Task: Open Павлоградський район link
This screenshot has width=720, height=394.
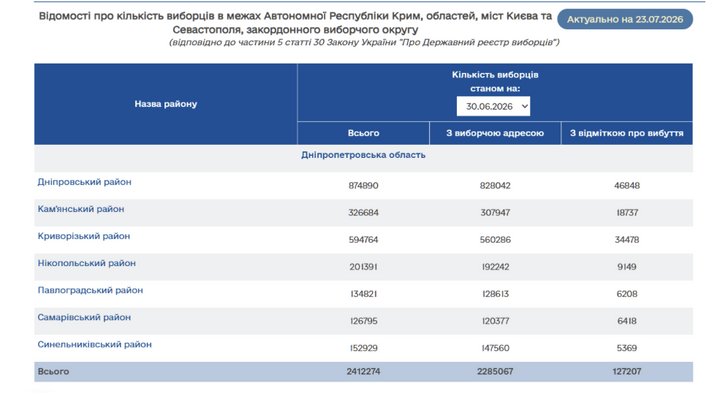Action: 90,290
